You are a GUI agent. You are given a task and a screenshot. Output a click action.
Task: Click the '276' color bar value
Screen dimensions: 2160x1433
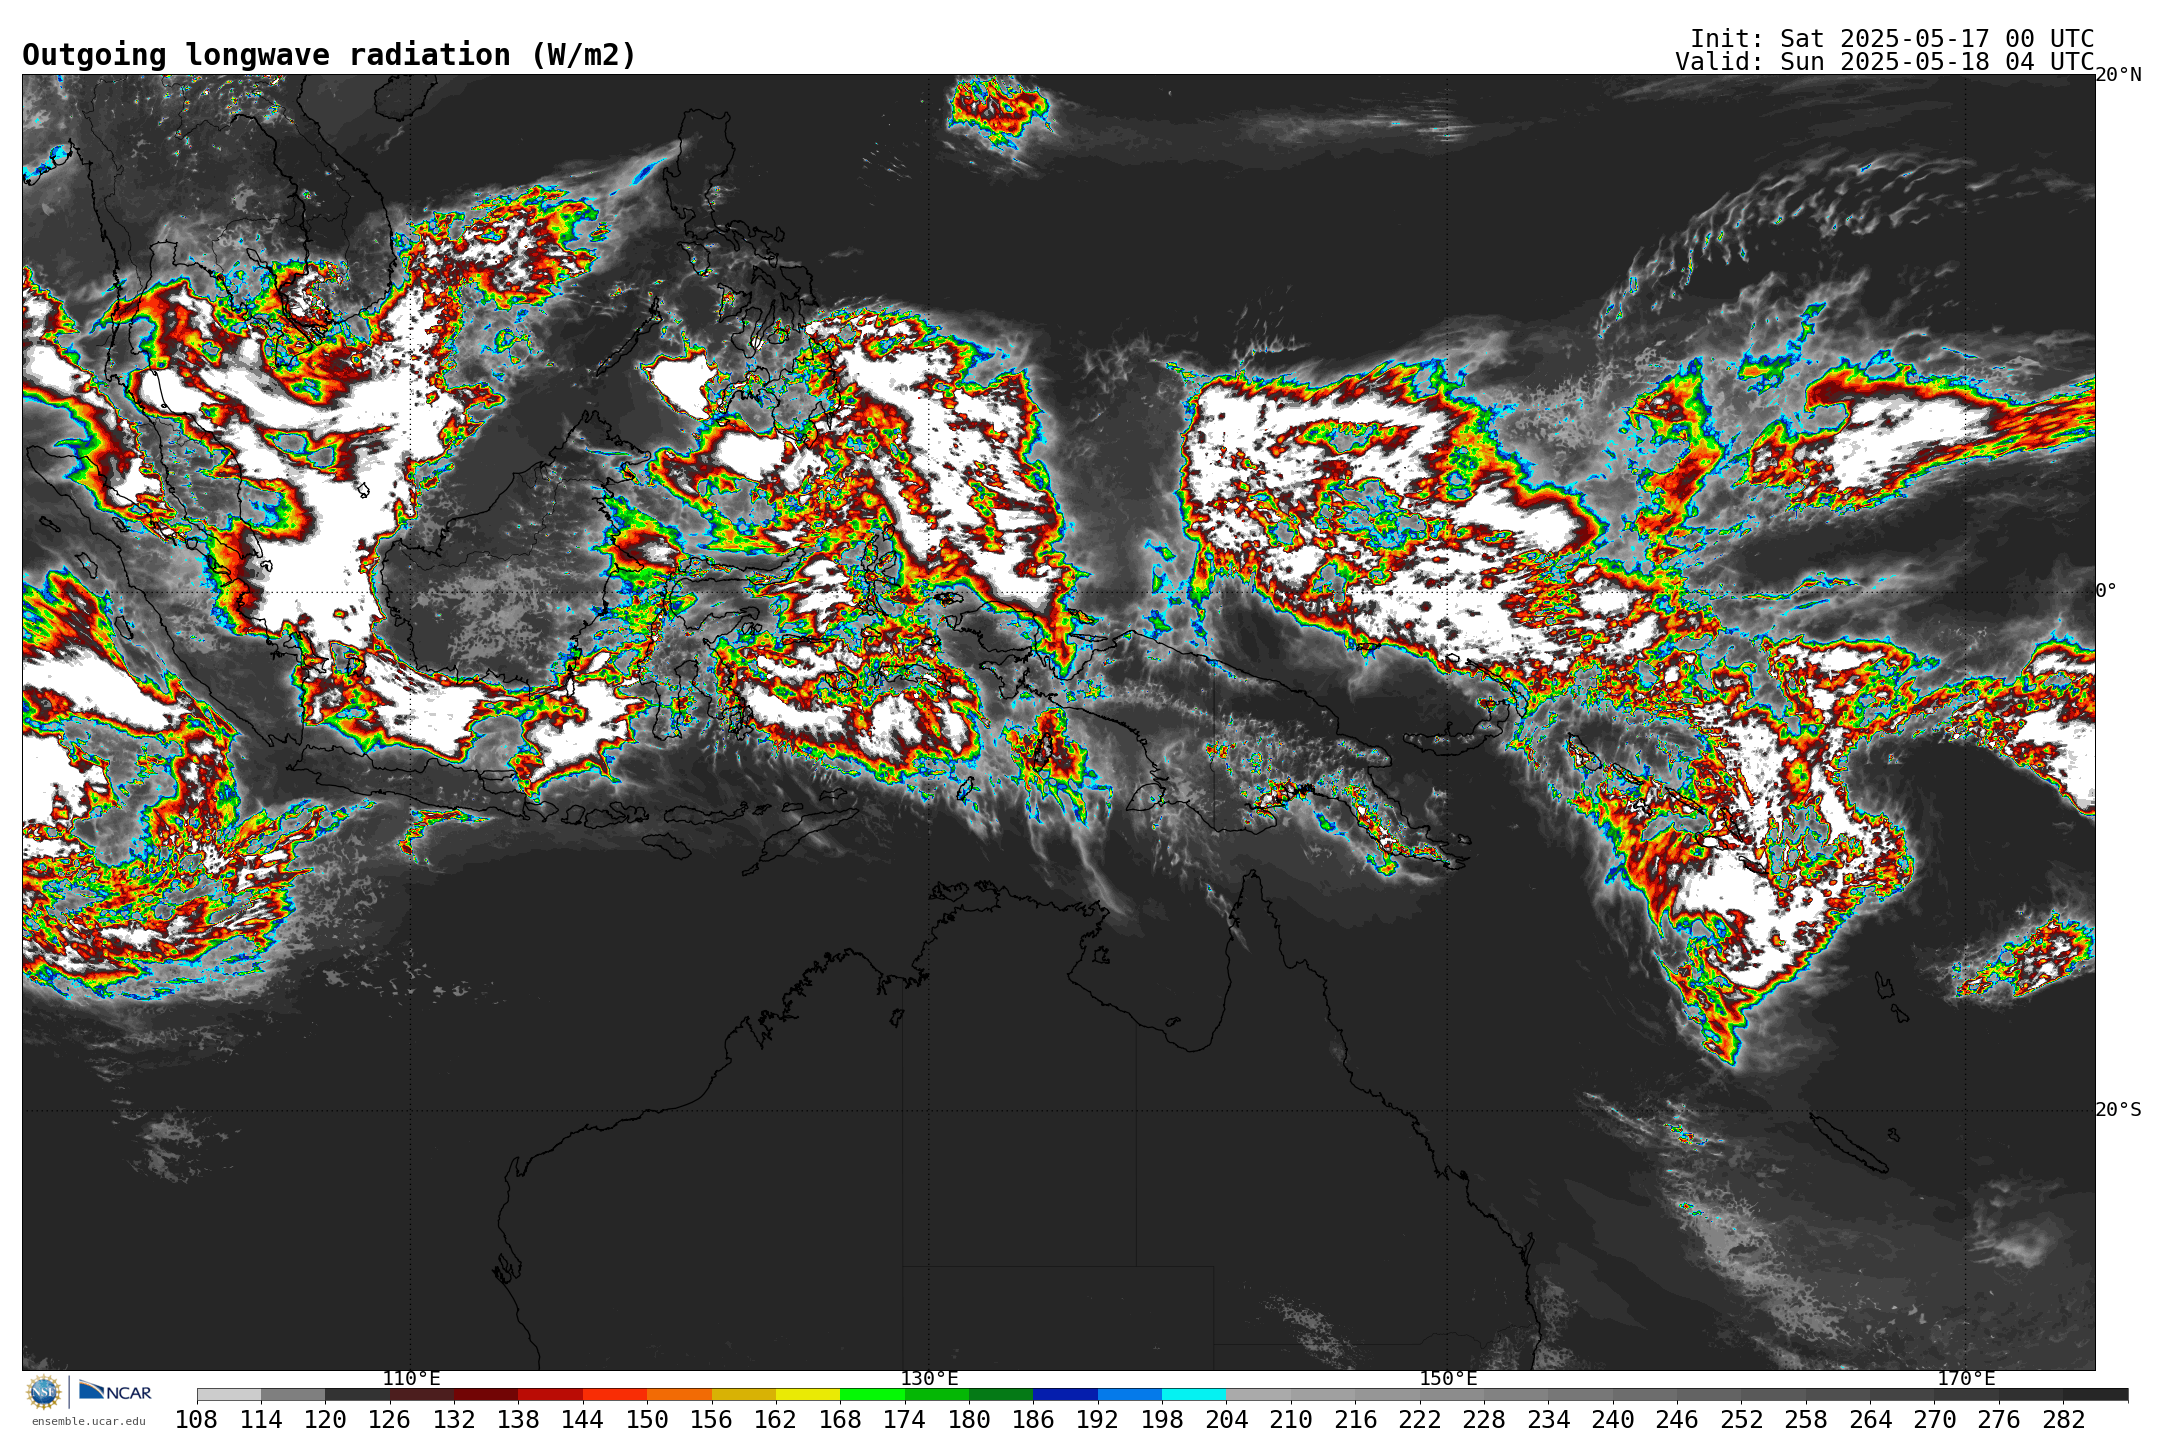click(1999, 1420)
